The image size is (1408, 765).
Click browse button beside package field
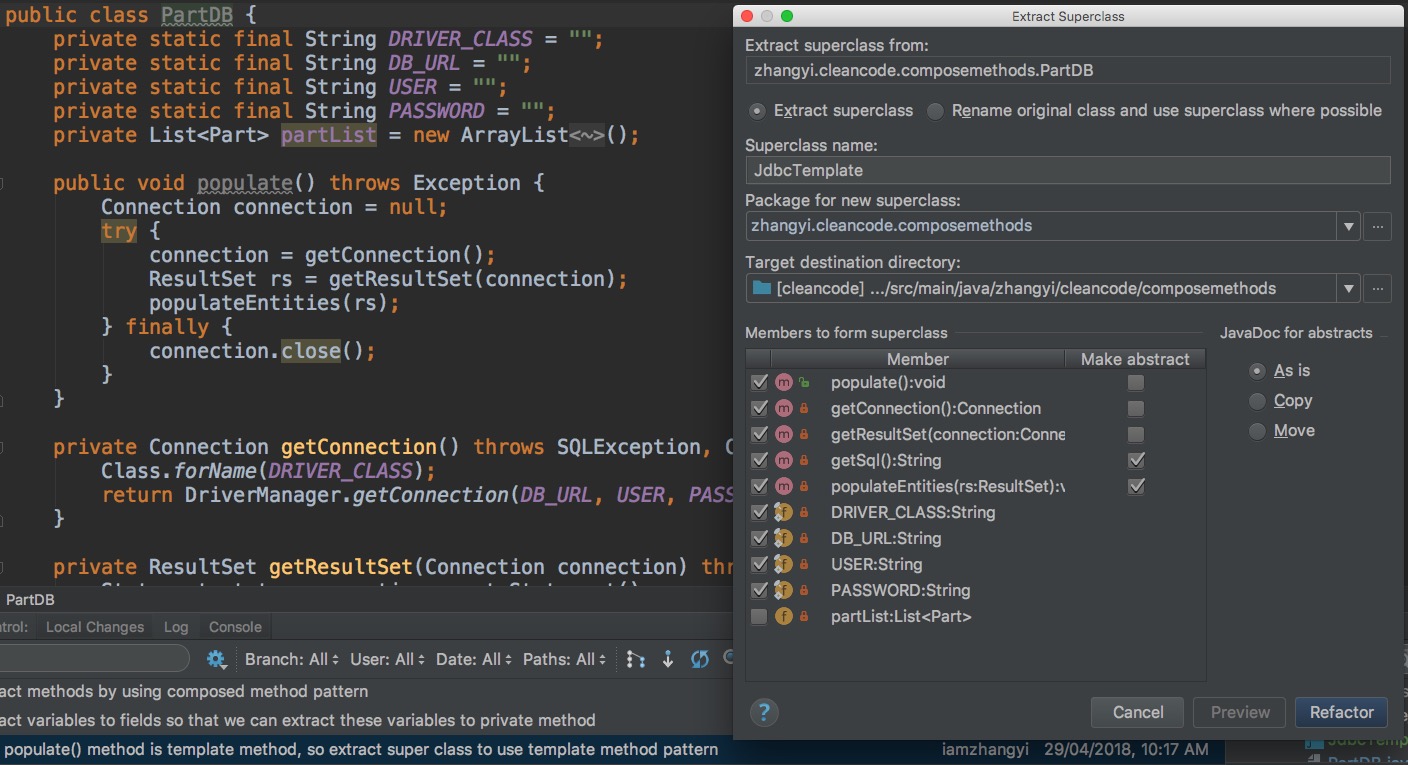point(1377,226)
